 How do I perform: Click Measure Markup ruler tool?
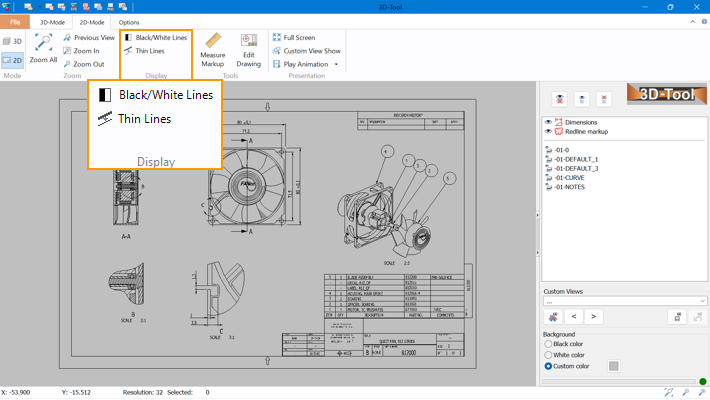click(x=212, y=40)
